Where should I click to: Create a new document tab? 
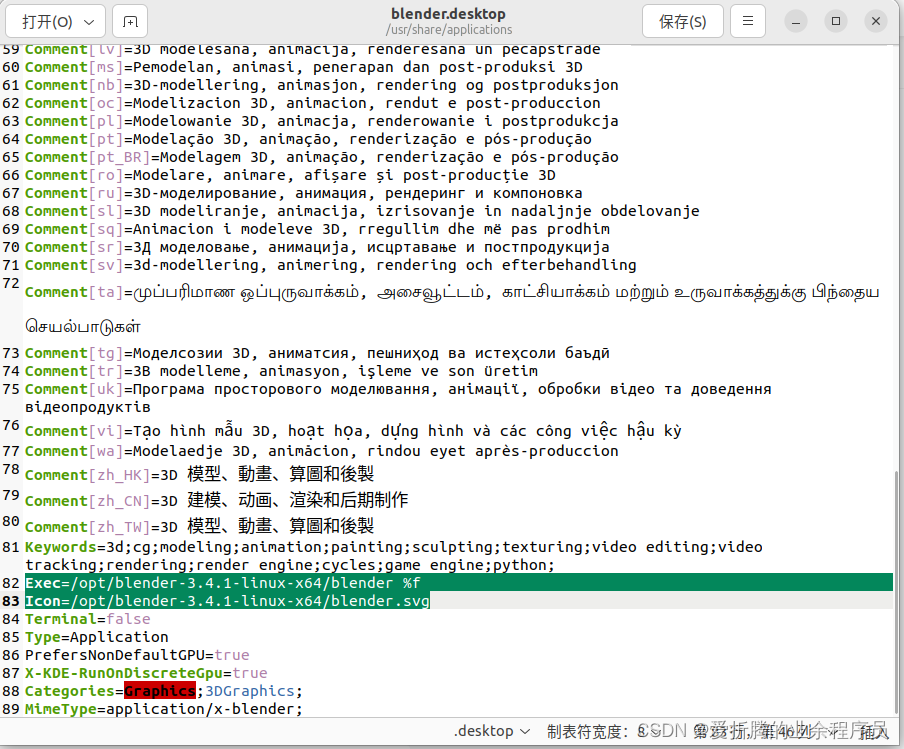point(130,22)
